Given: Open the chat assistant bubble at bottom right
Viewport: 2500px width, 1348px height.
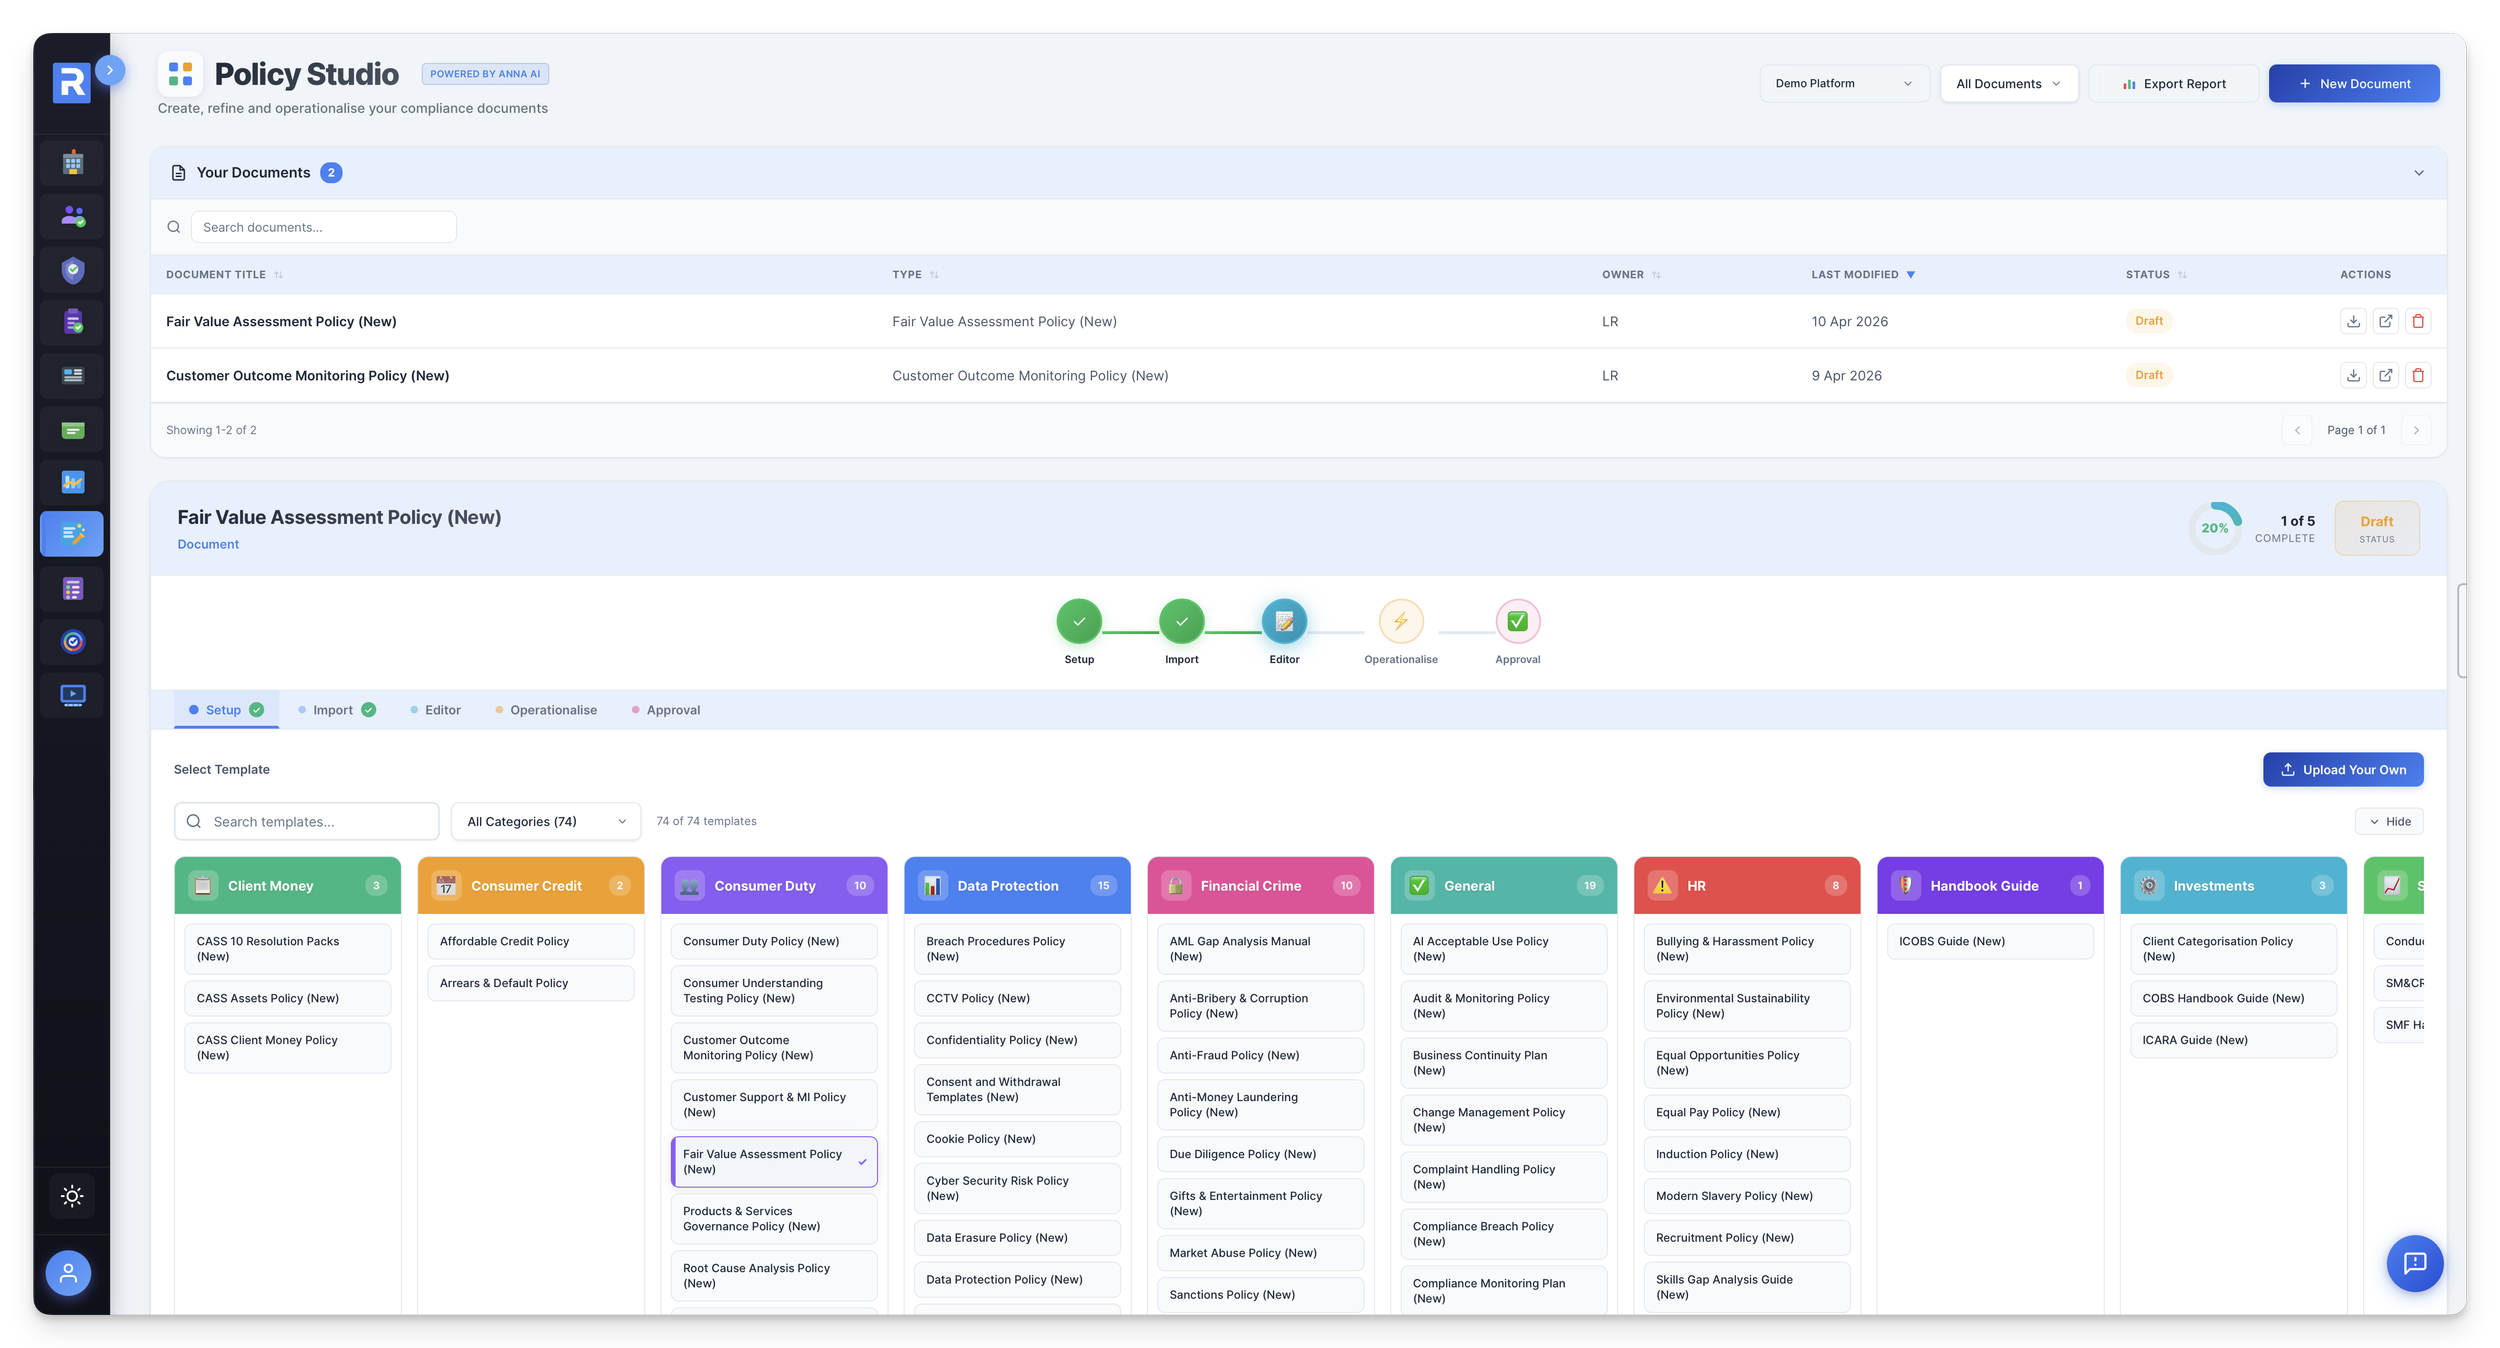Looking at the screenshot, I should tap(2415, 1263).
